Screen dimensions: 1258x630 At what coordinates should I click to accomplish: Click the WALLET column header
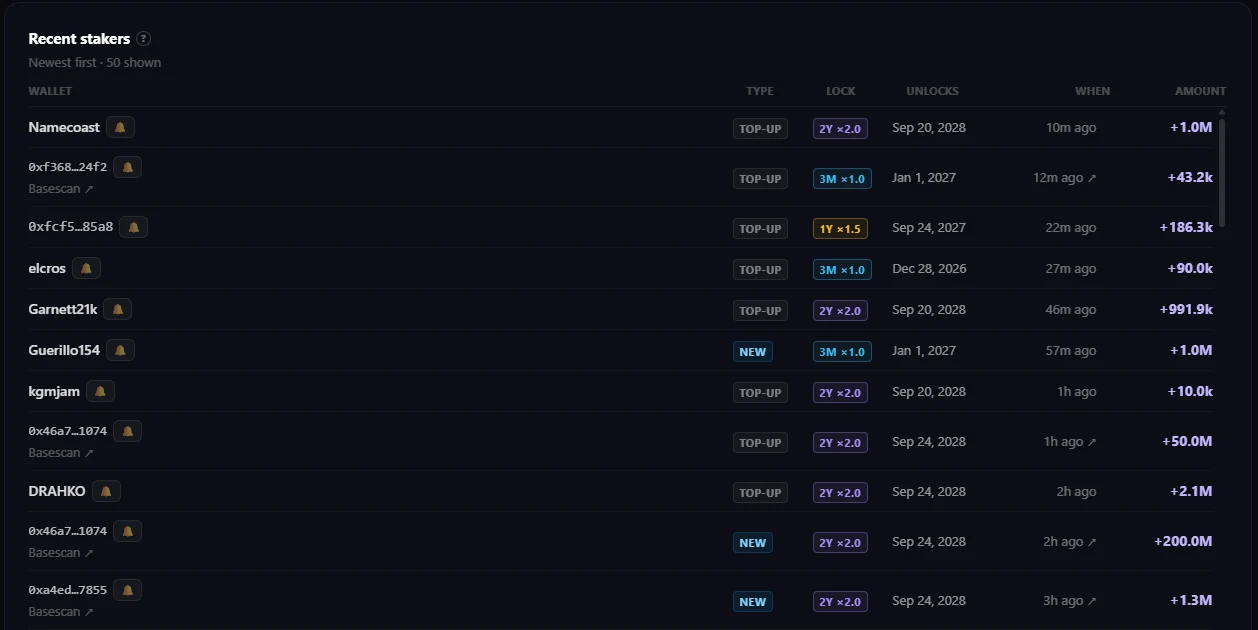pyautogui.click(x=50, y=91)
